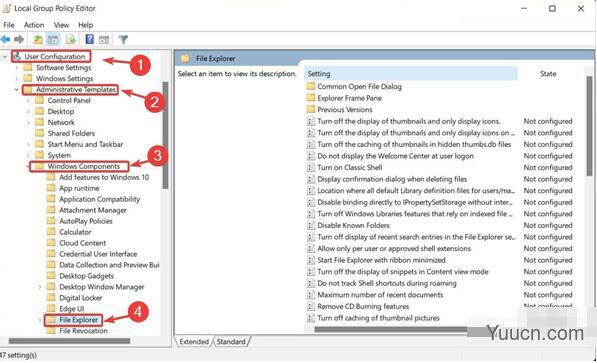The height and width of the screenshot is (363, 597).
Task: Click the Digital Locker folder icon
Action: [51, 297]
